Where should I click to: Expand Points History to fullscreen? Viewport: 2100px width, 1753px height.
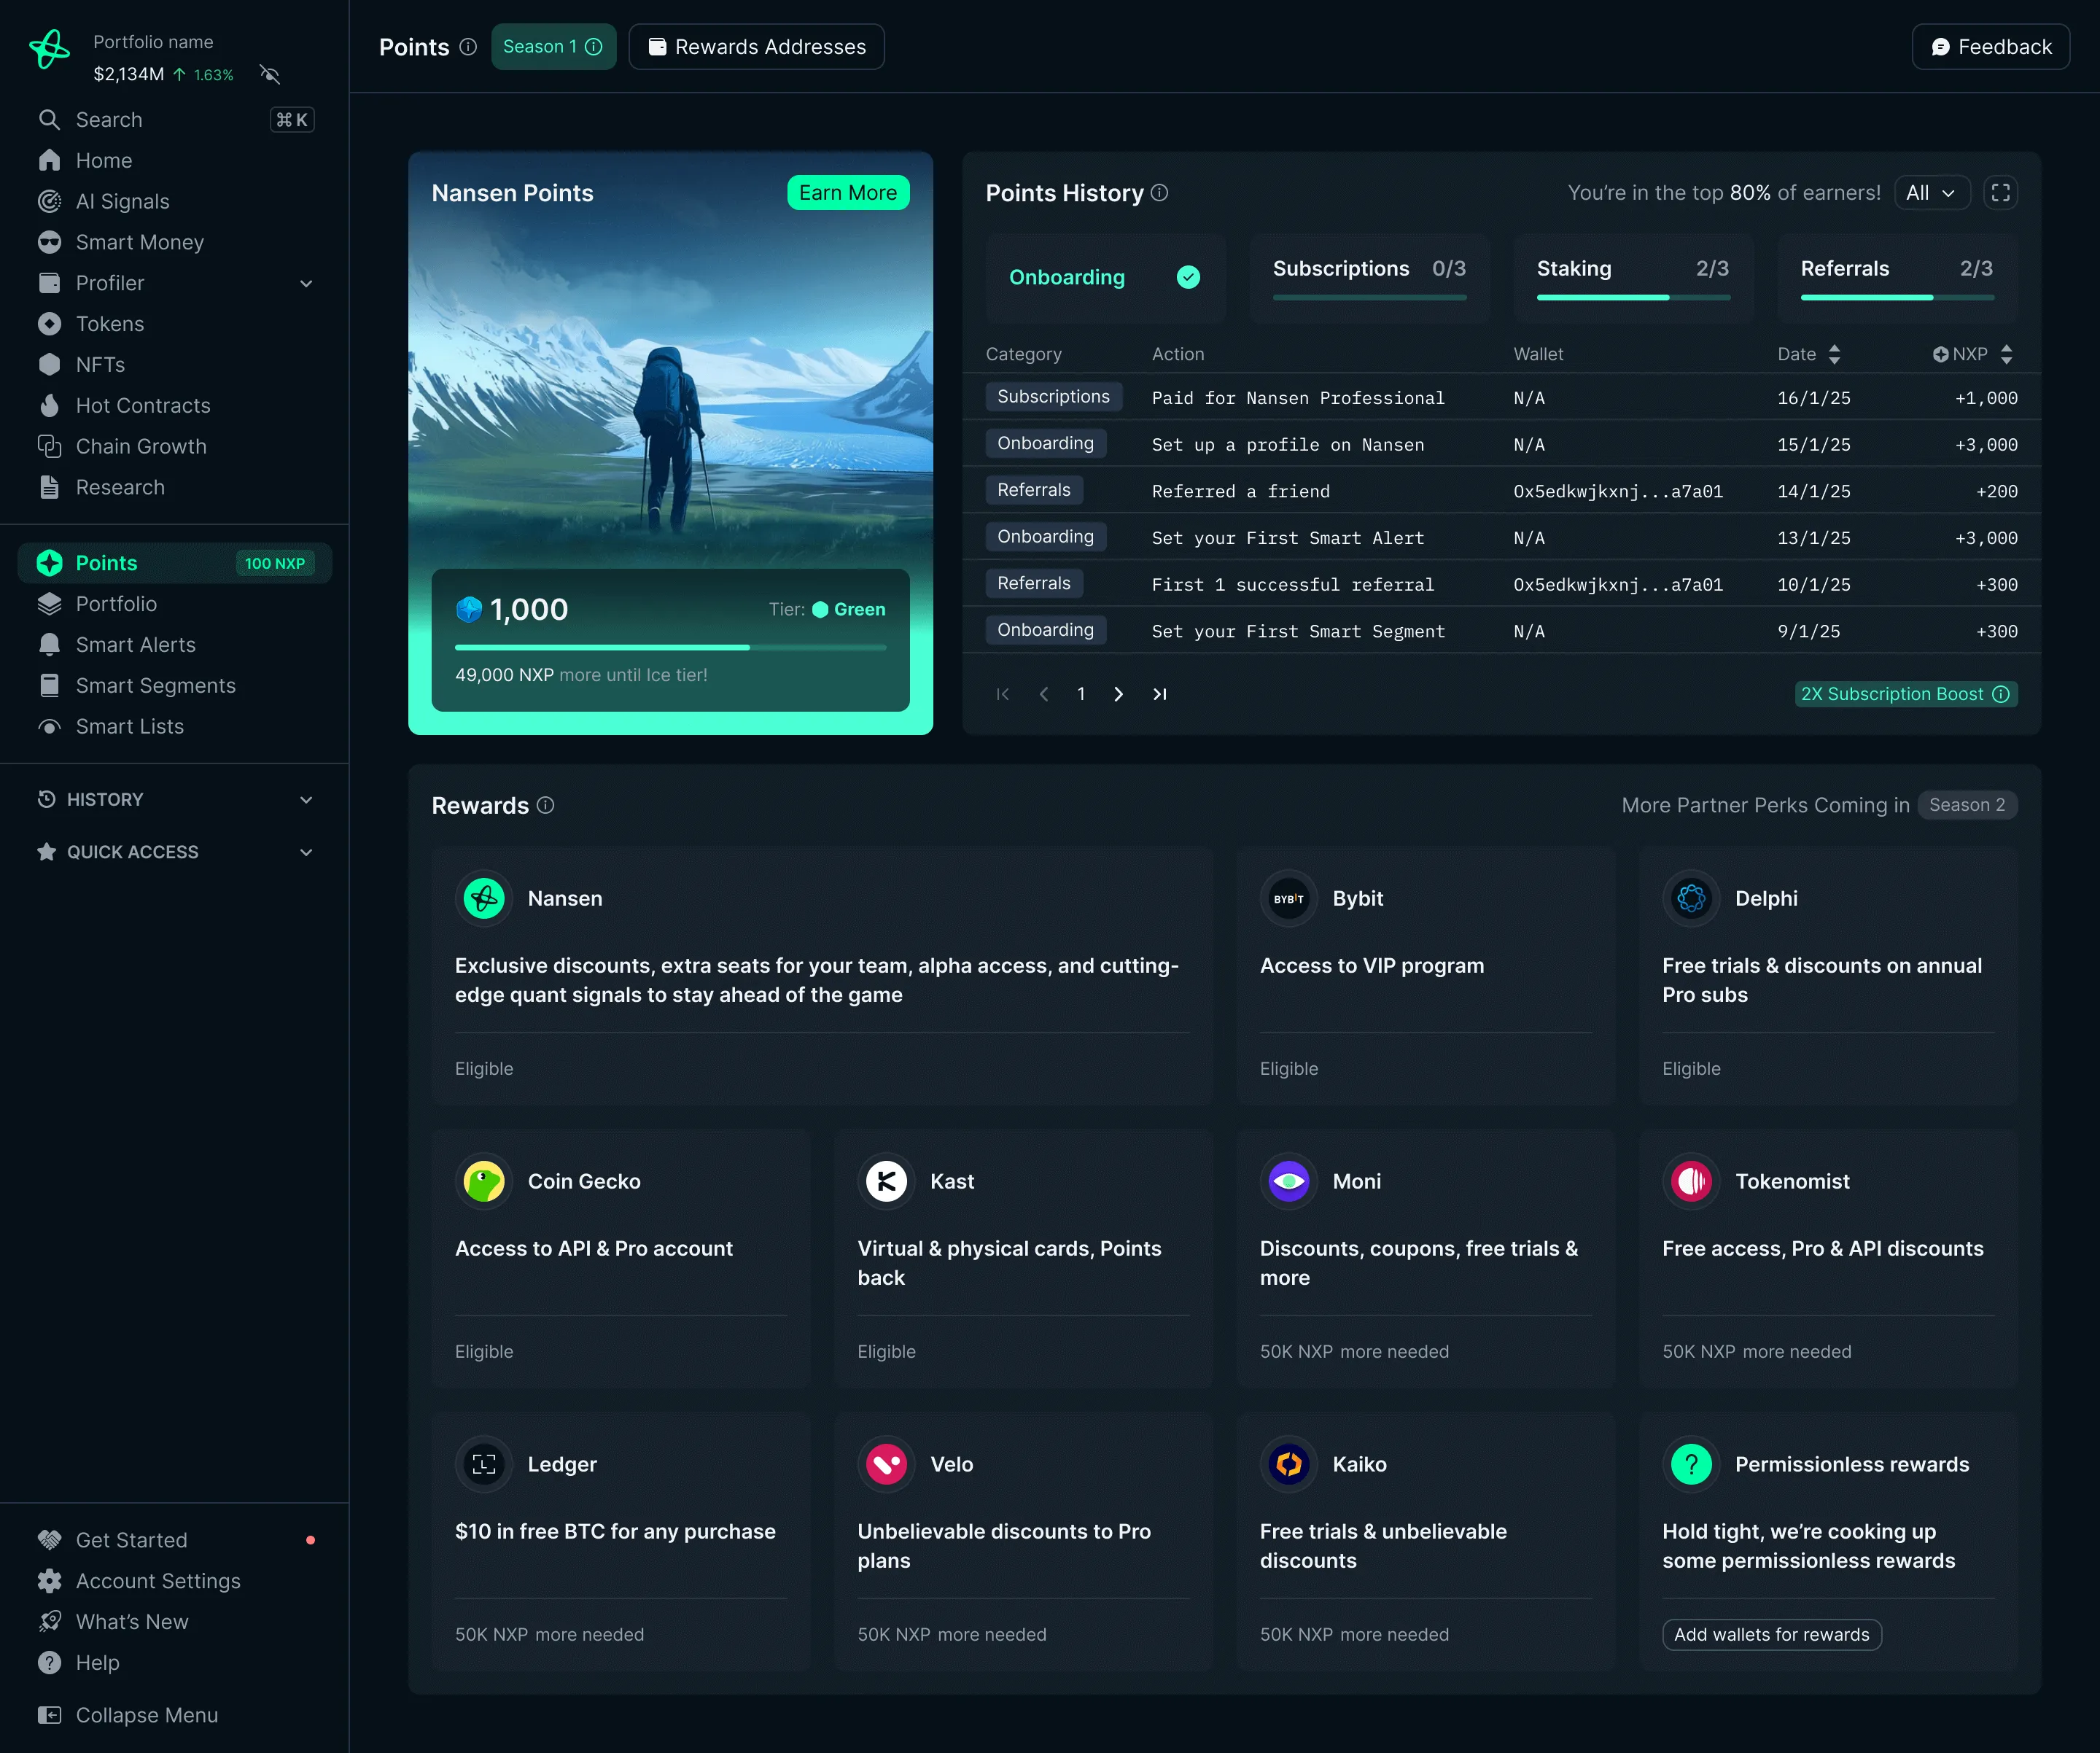2000,193
